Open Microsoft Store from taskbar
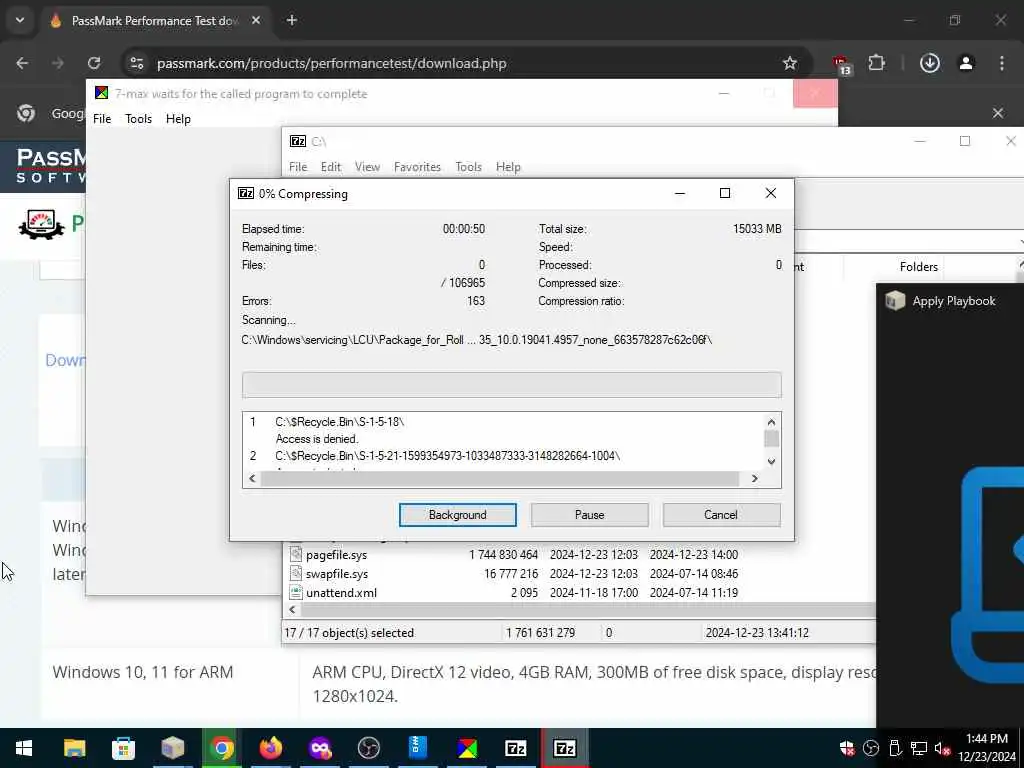This screenshot has width=1024, height=768. coord(123,748)
